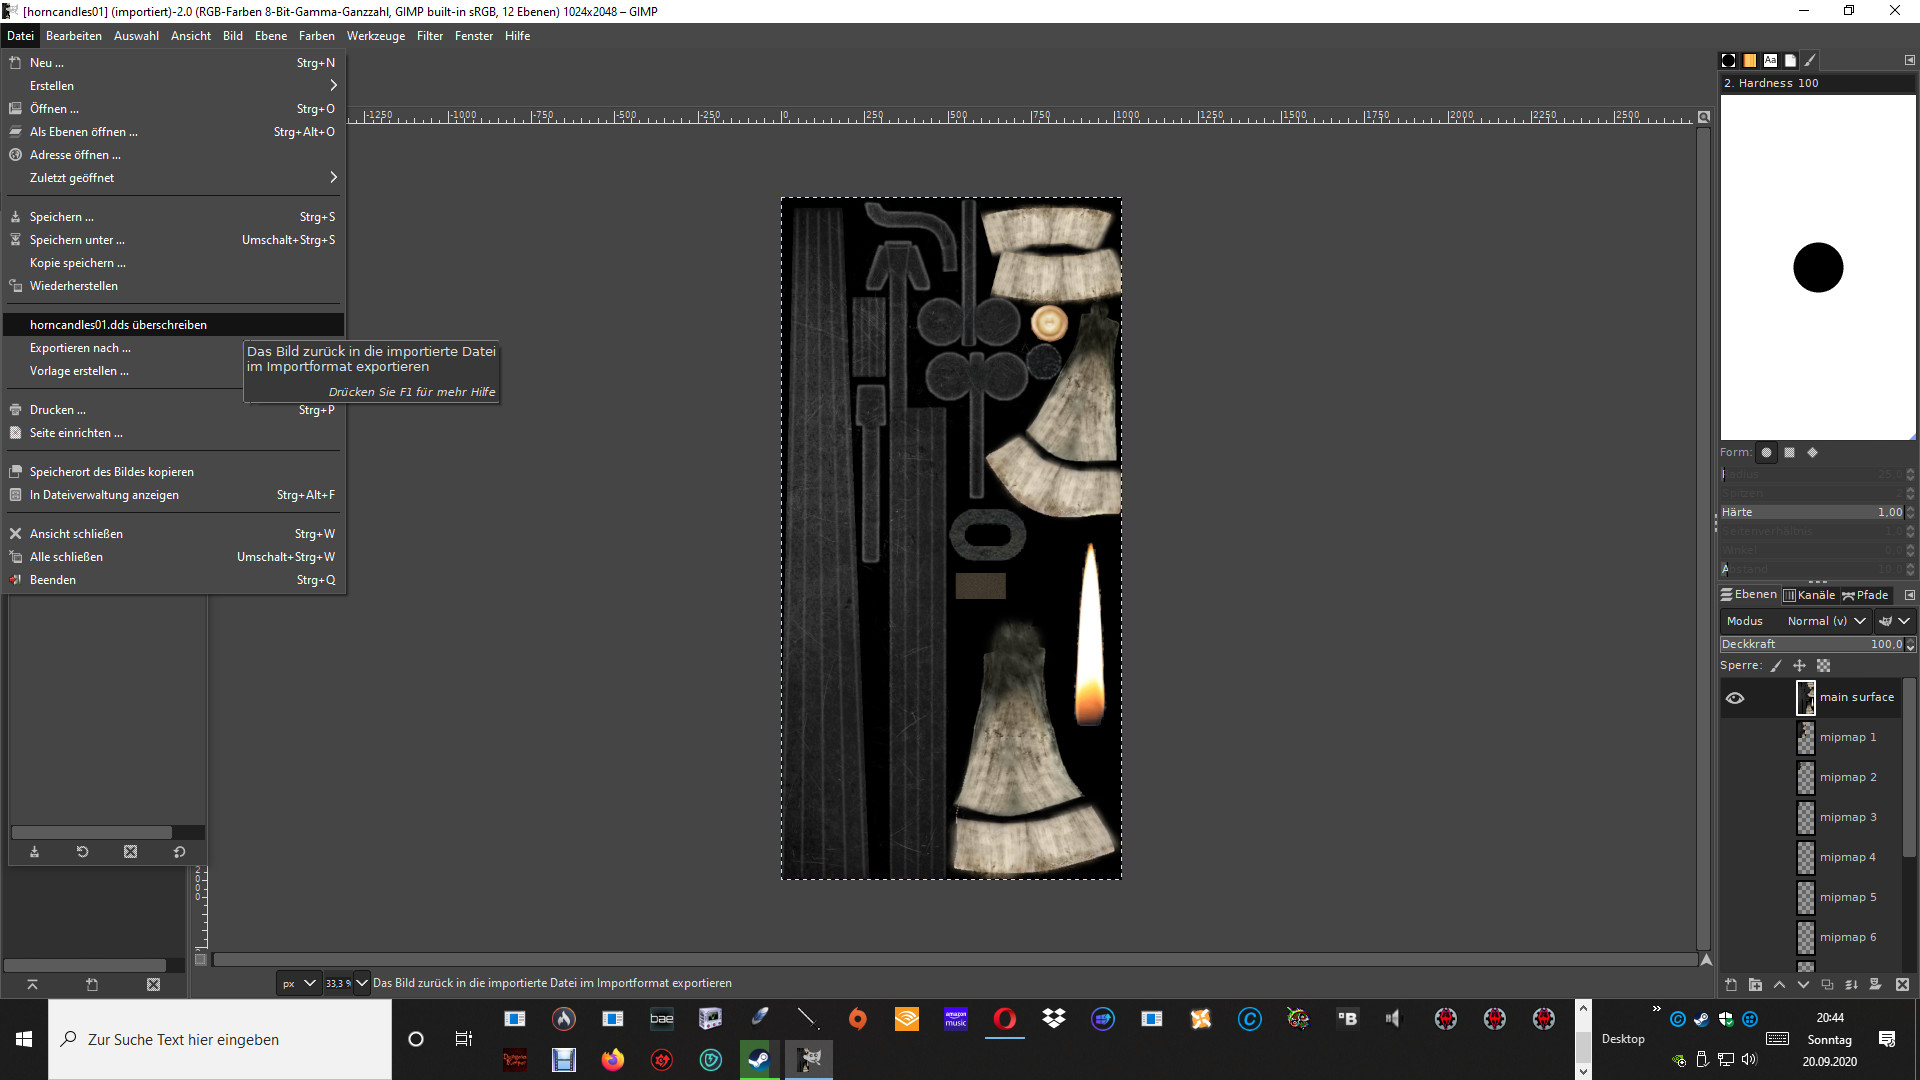1920x1080 pixels.
Task: Click Steam icon in Windows taskbar
Action: click(759, 1060)
